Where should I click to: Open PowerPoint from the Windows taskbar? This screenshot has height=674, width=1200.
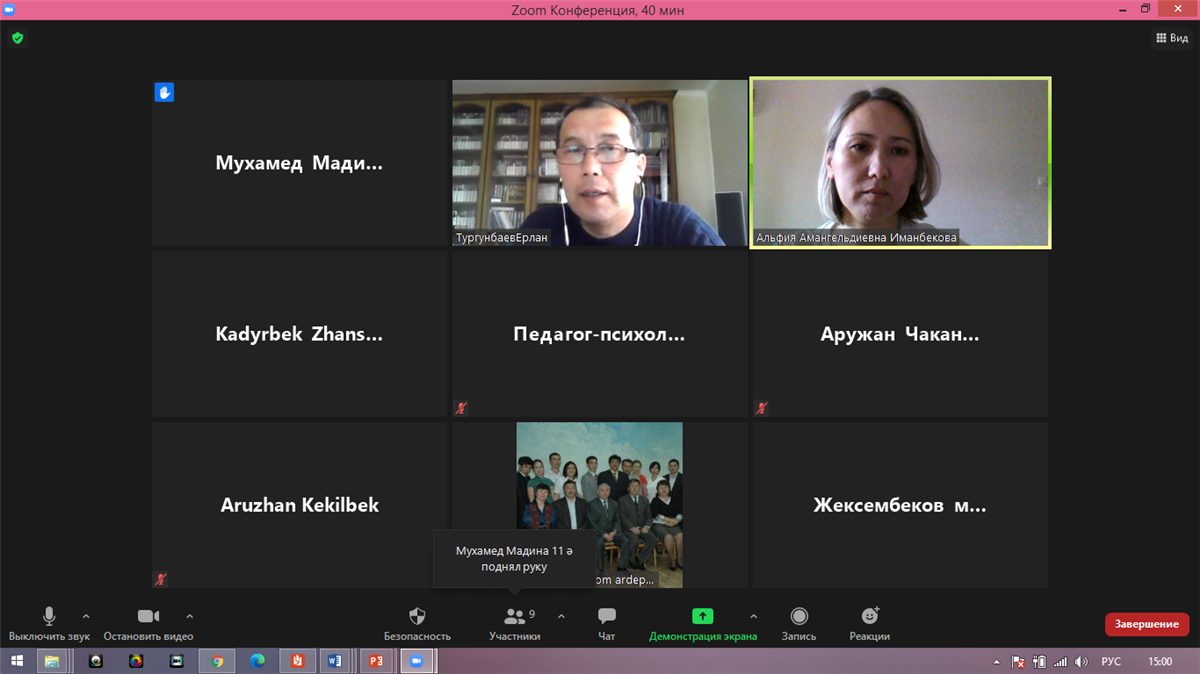point(376,661)
